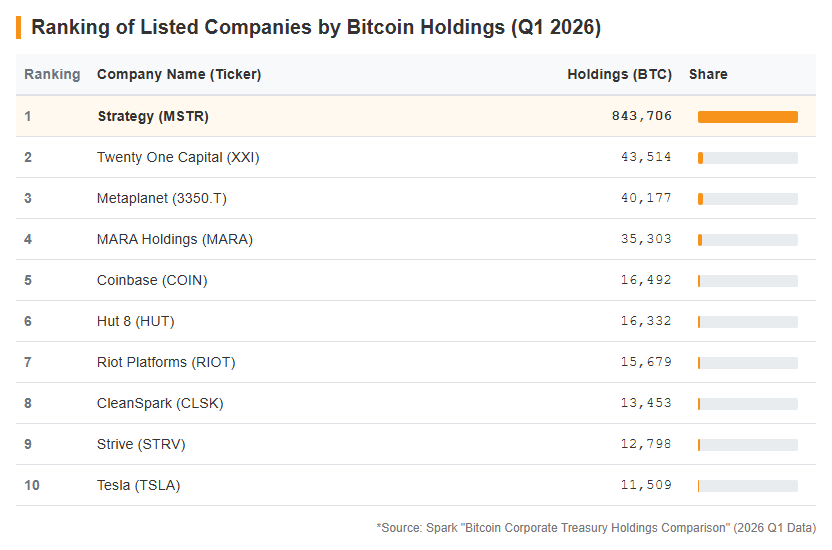This screenshot has height=550, width=832.
Task: Click the Ranking column header
Action: point(52,74)
